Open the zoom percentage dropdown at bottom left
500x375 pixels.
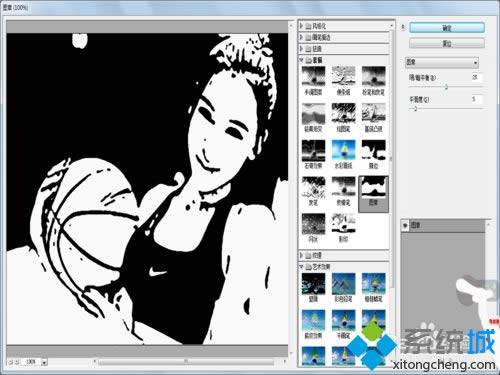pyautogui.click(x=44, y=362)
